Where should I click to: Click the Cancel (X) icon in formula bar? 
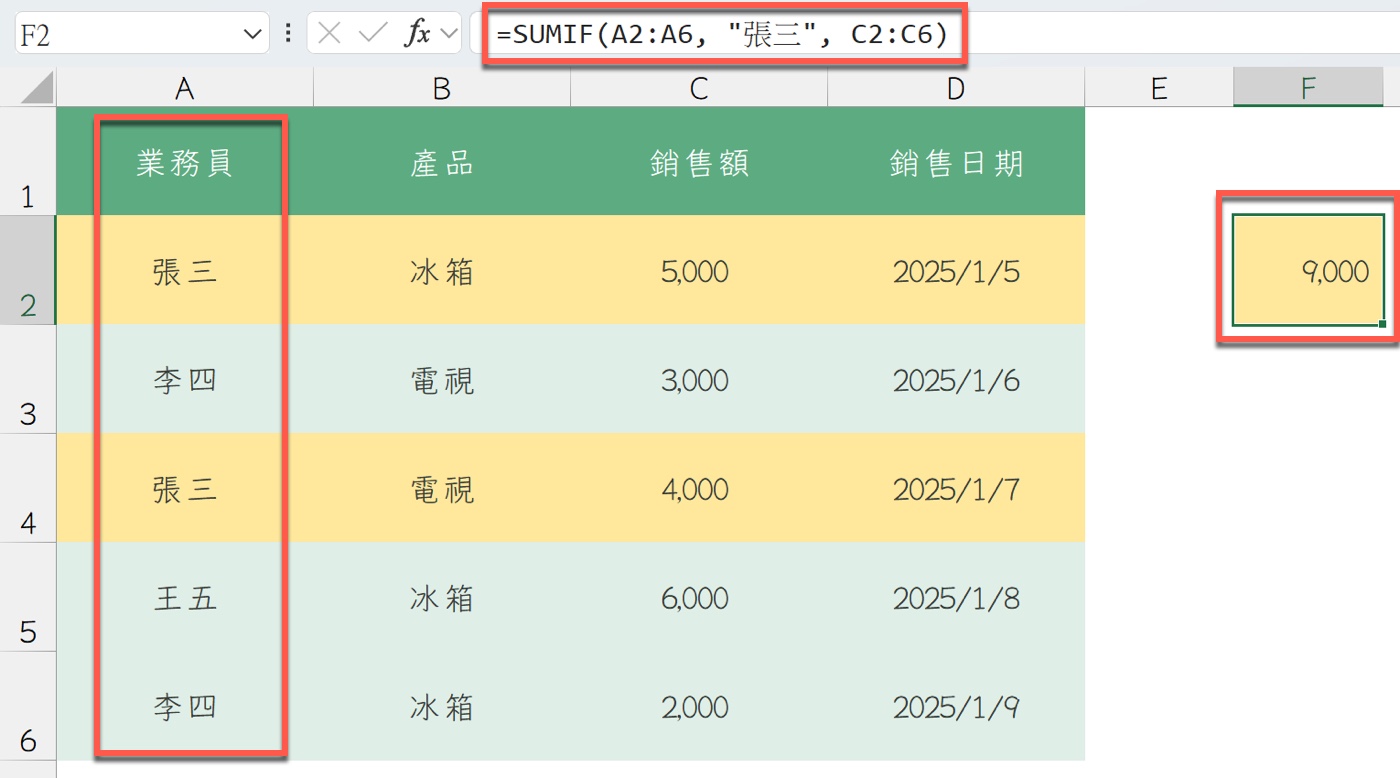pos(329,34)
